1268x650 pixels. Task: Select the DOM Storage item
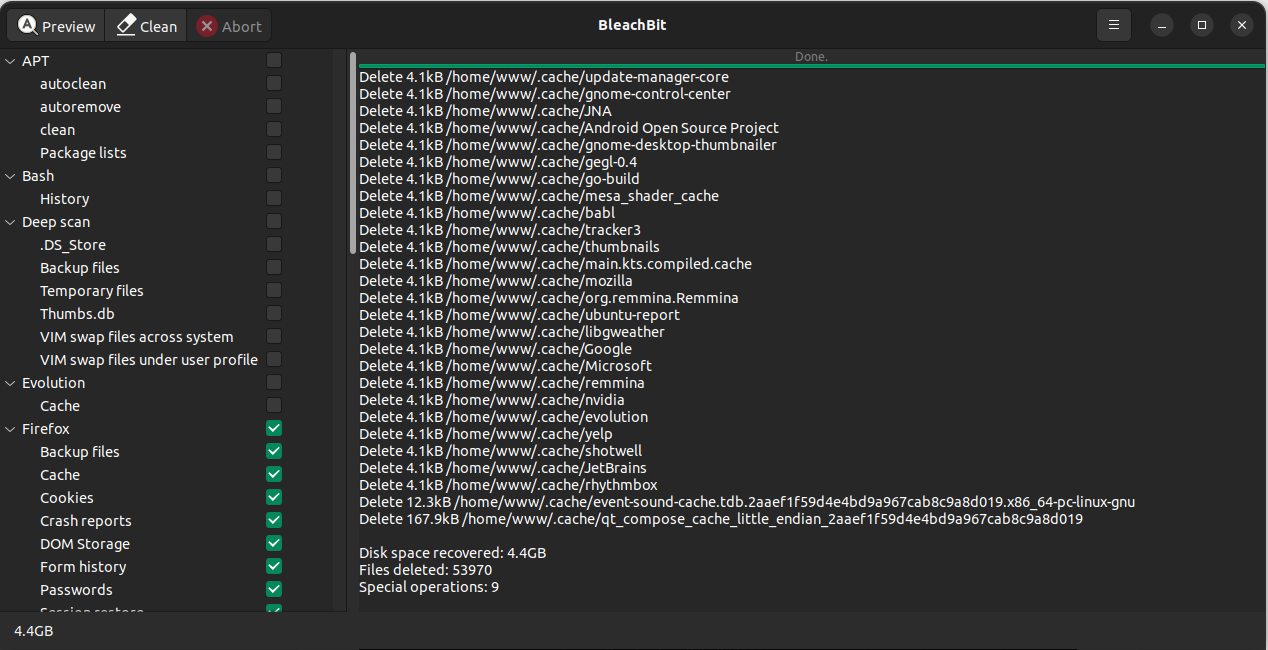(85, 544)
